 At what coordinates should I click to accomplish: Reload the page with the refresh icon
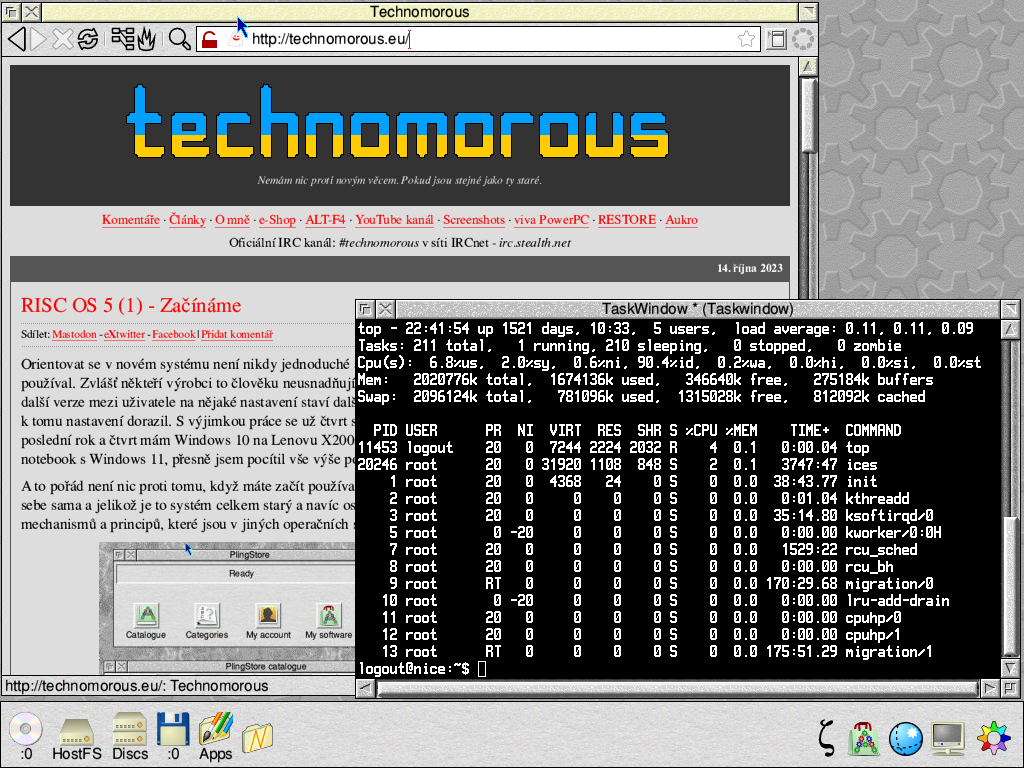tap(87, 39)
